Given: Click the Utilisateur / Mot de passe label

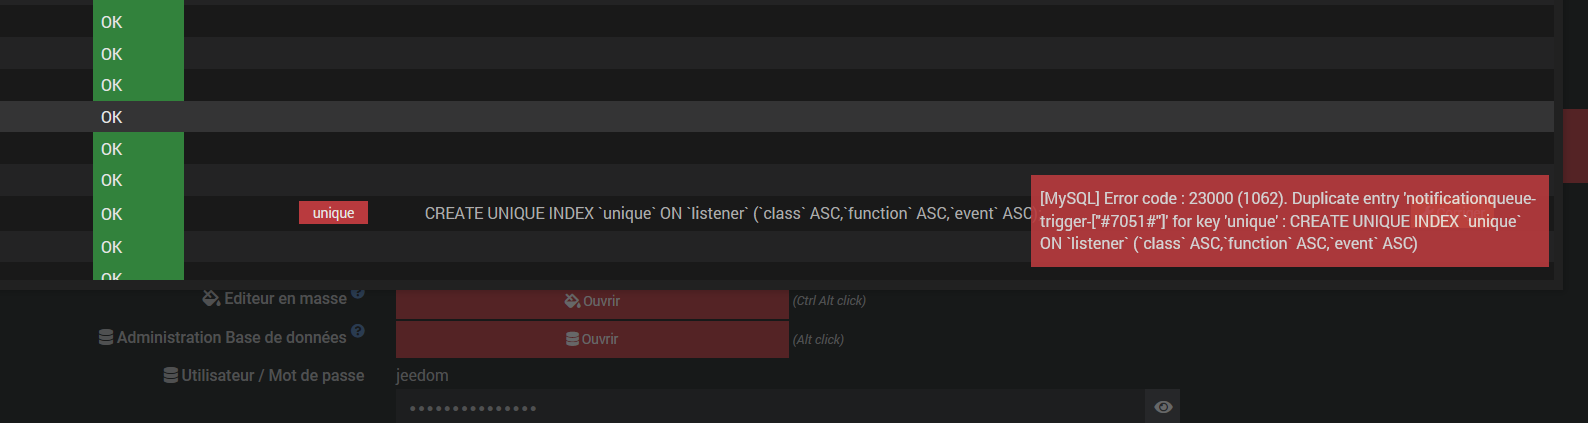Looking at the screenshot, I should (x=272, y=376).
